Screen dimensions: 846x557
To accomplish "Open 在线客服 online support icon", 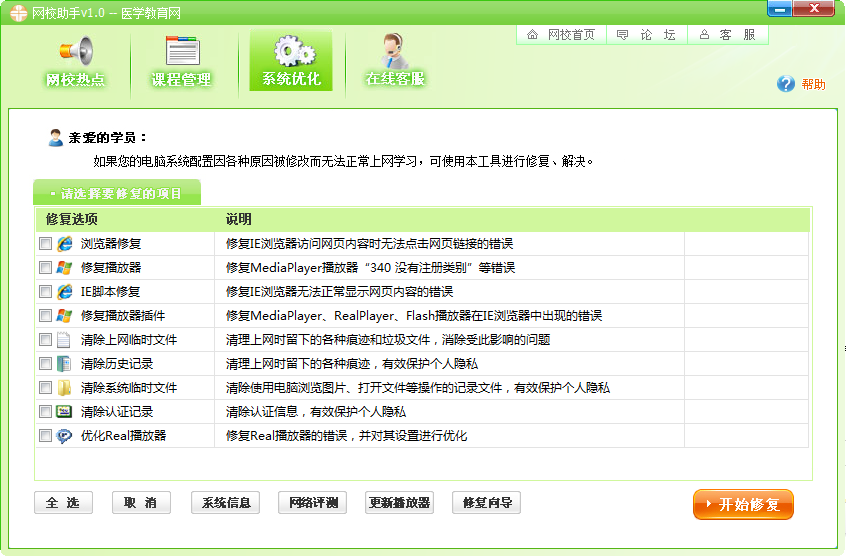I will click(x=395, y=52).
